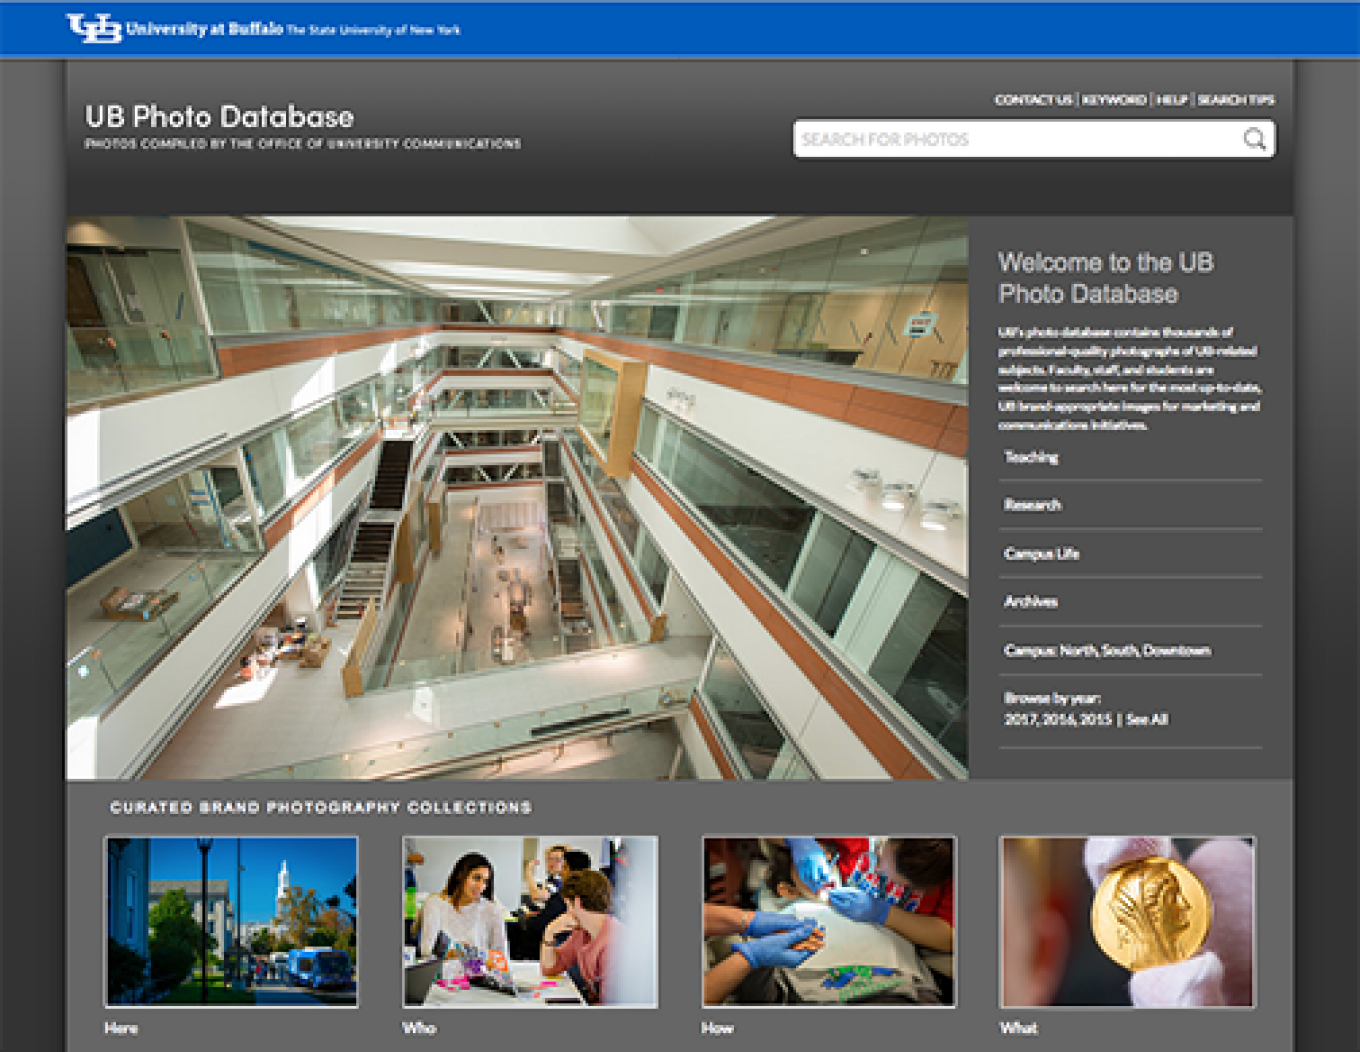Open the How photo collection
The width and height of the screenshot is (1360, 1052).
point(829,922)
